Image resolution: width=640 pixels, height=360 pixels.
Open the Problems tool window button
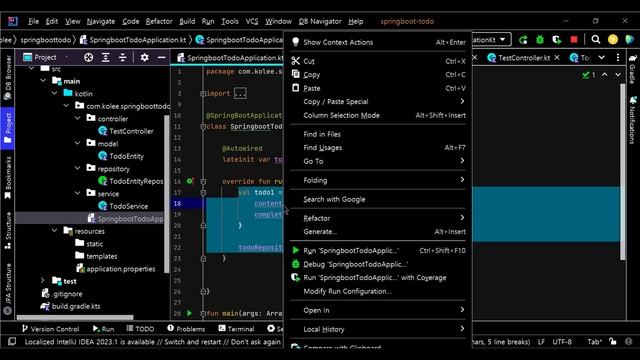[x=186, y=329]
